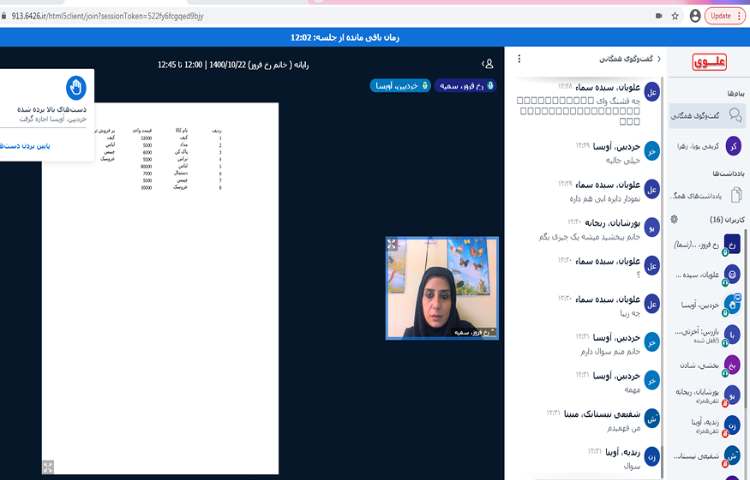Select user علویان سیده in users list
The width and height of the screenshot is (750, 480).
tap(707, 274)
